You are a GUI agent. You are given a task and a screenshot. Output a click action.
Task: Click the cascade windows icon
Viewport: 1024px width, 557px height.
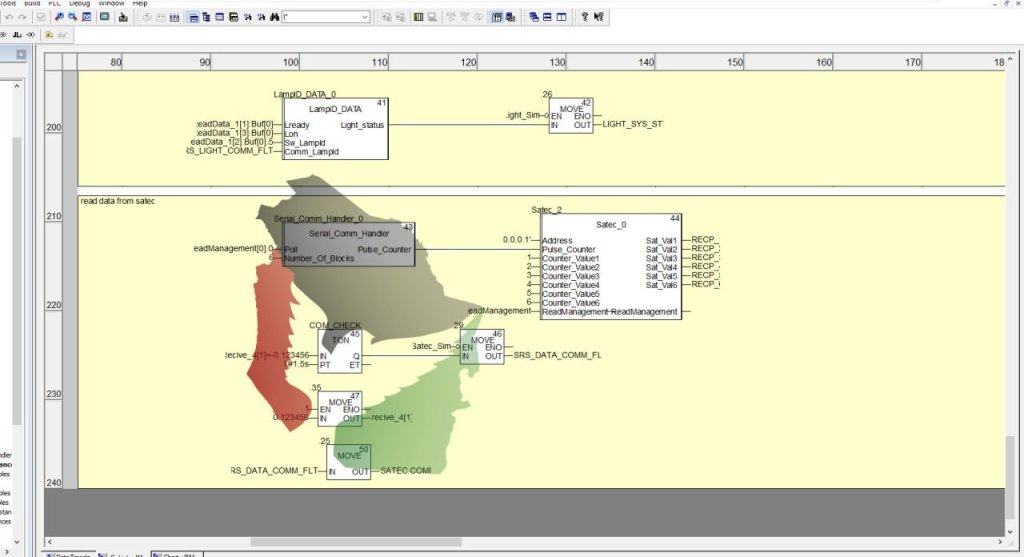tap(533, 17)
